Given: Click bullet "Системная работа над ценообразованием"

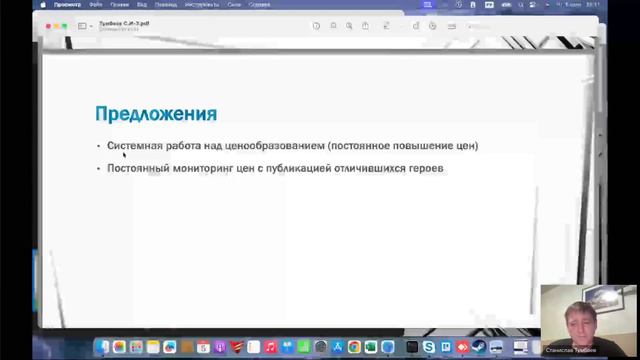Looking at the screenshot, I should (x=293, y=146).
